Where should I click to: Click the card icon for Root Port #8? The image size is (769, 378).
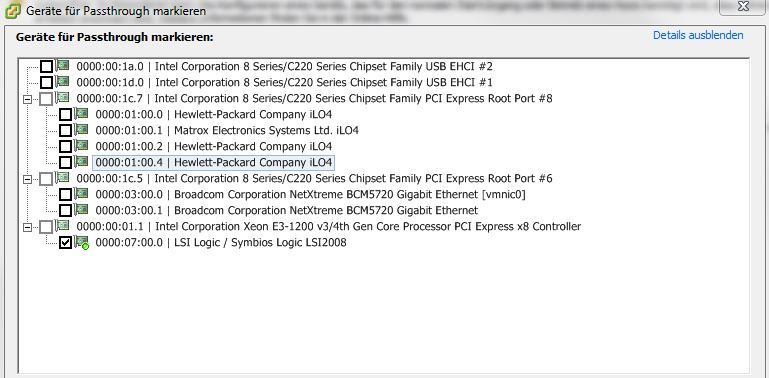pos(63,98)
